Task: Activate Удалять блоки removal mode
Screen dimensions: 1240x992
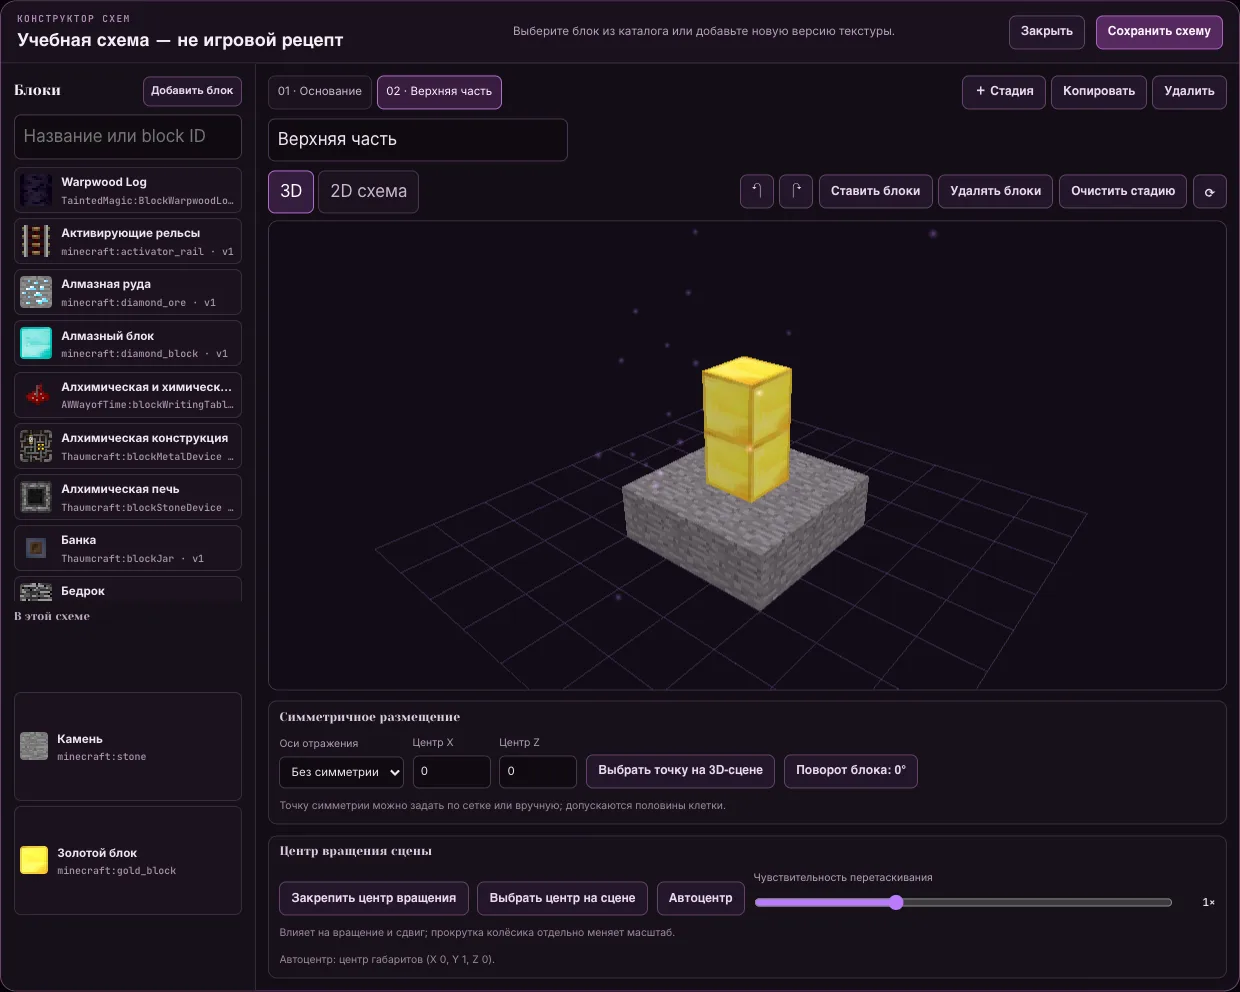Action: pos(995,191)
